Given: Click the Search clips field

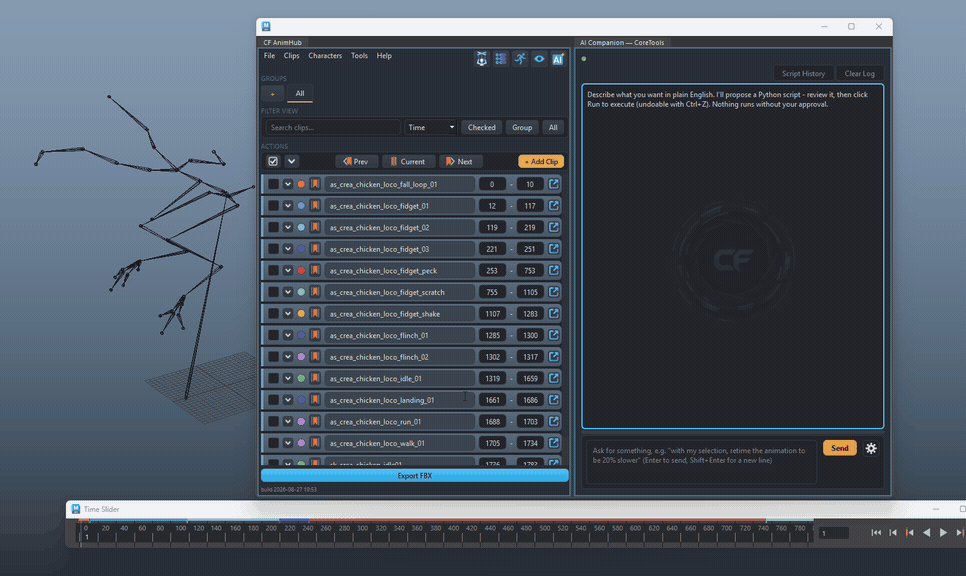Looking at the screenshot, I should click(333, 128).
